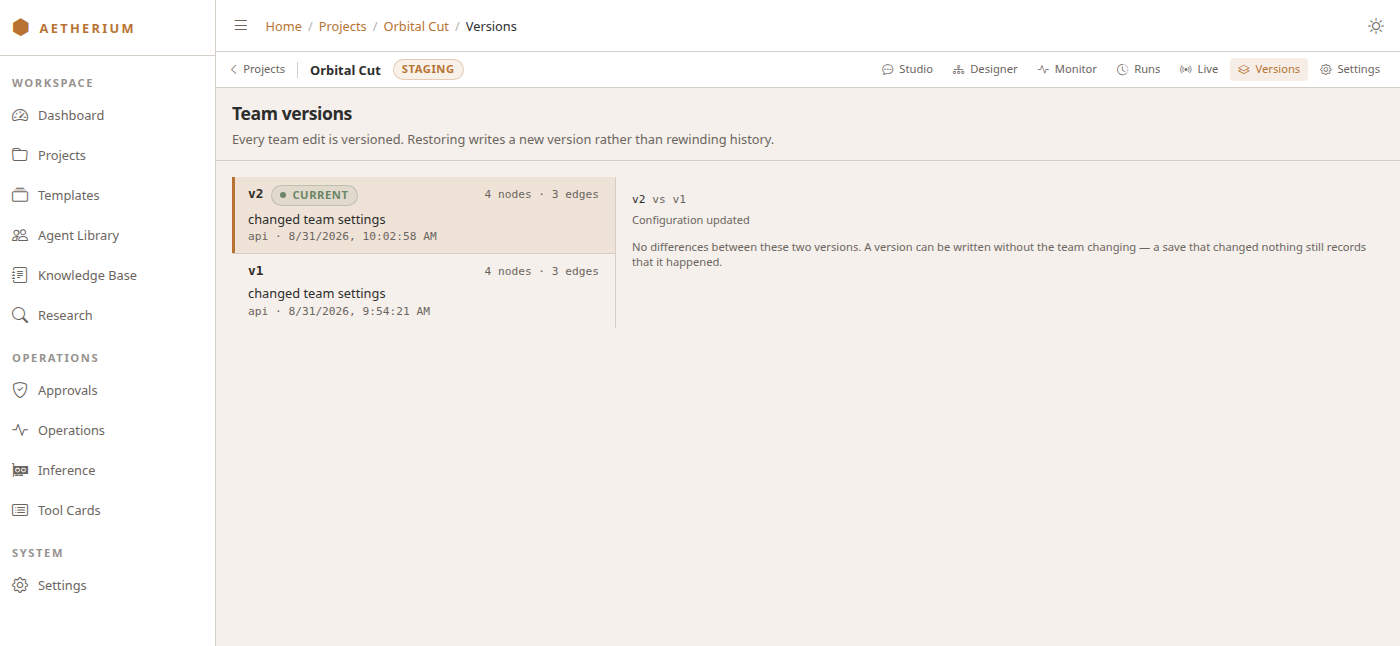This screenshot has width=1400, height=646.
Task: Click the STAGING environment badge
Action: (x=428, y=70)
